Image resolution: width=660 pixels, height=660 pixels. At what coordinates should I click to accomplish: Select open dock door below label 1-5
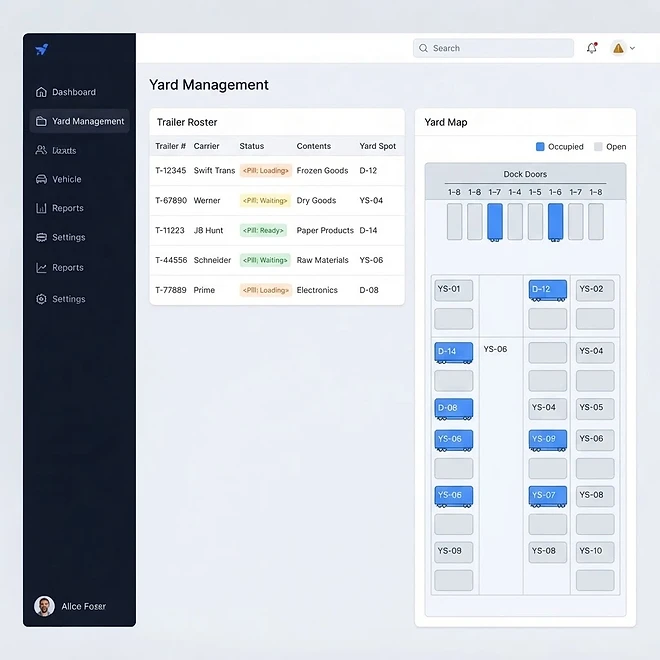[535, 221]
